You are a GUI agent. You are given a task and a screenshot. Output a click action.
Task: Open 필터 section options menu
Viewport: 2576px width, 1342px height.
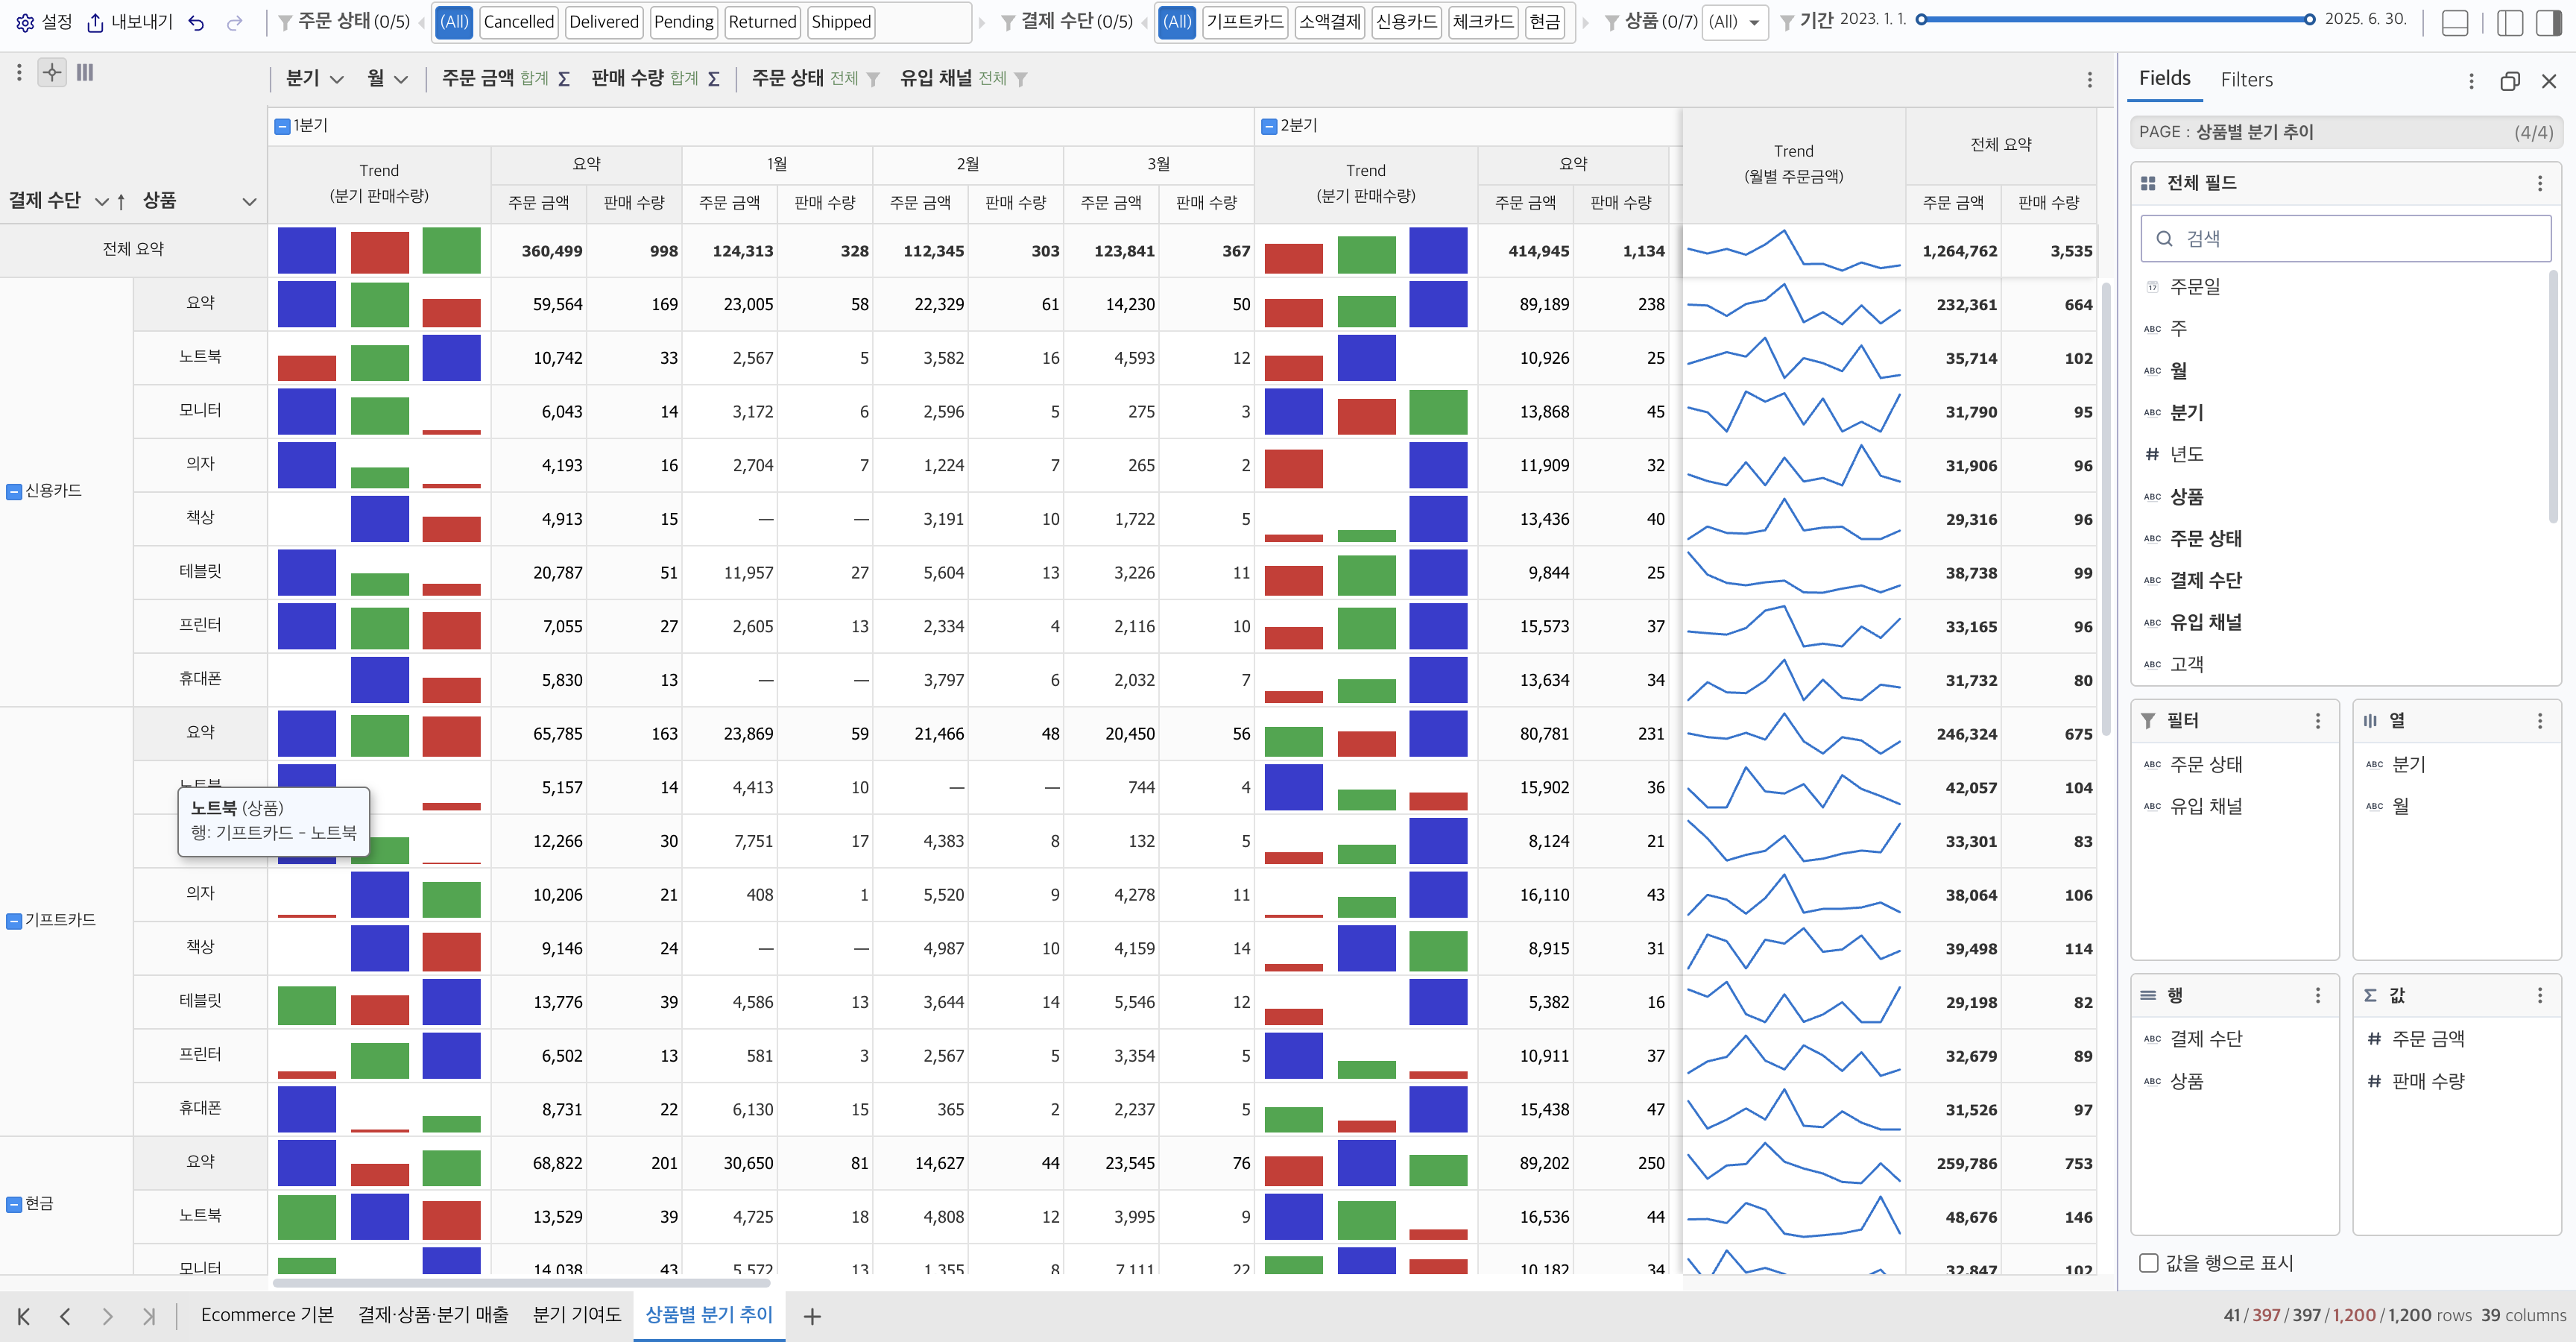coord(2318,721)
